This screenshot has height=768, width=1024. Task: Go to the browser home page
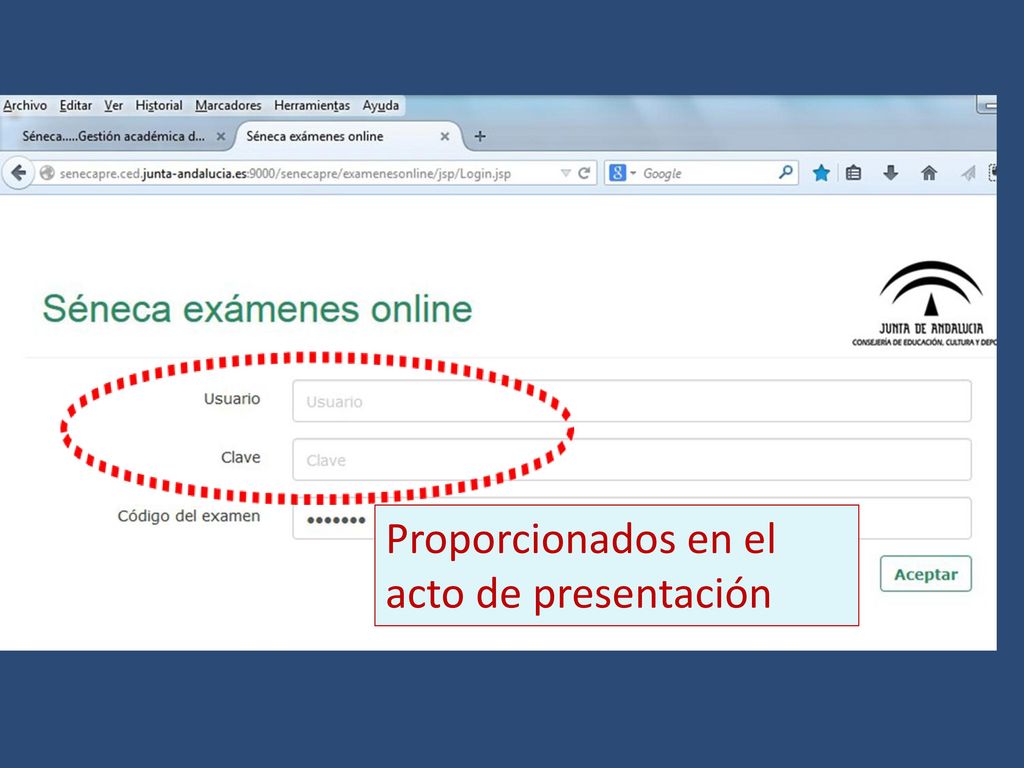[929, 173]
